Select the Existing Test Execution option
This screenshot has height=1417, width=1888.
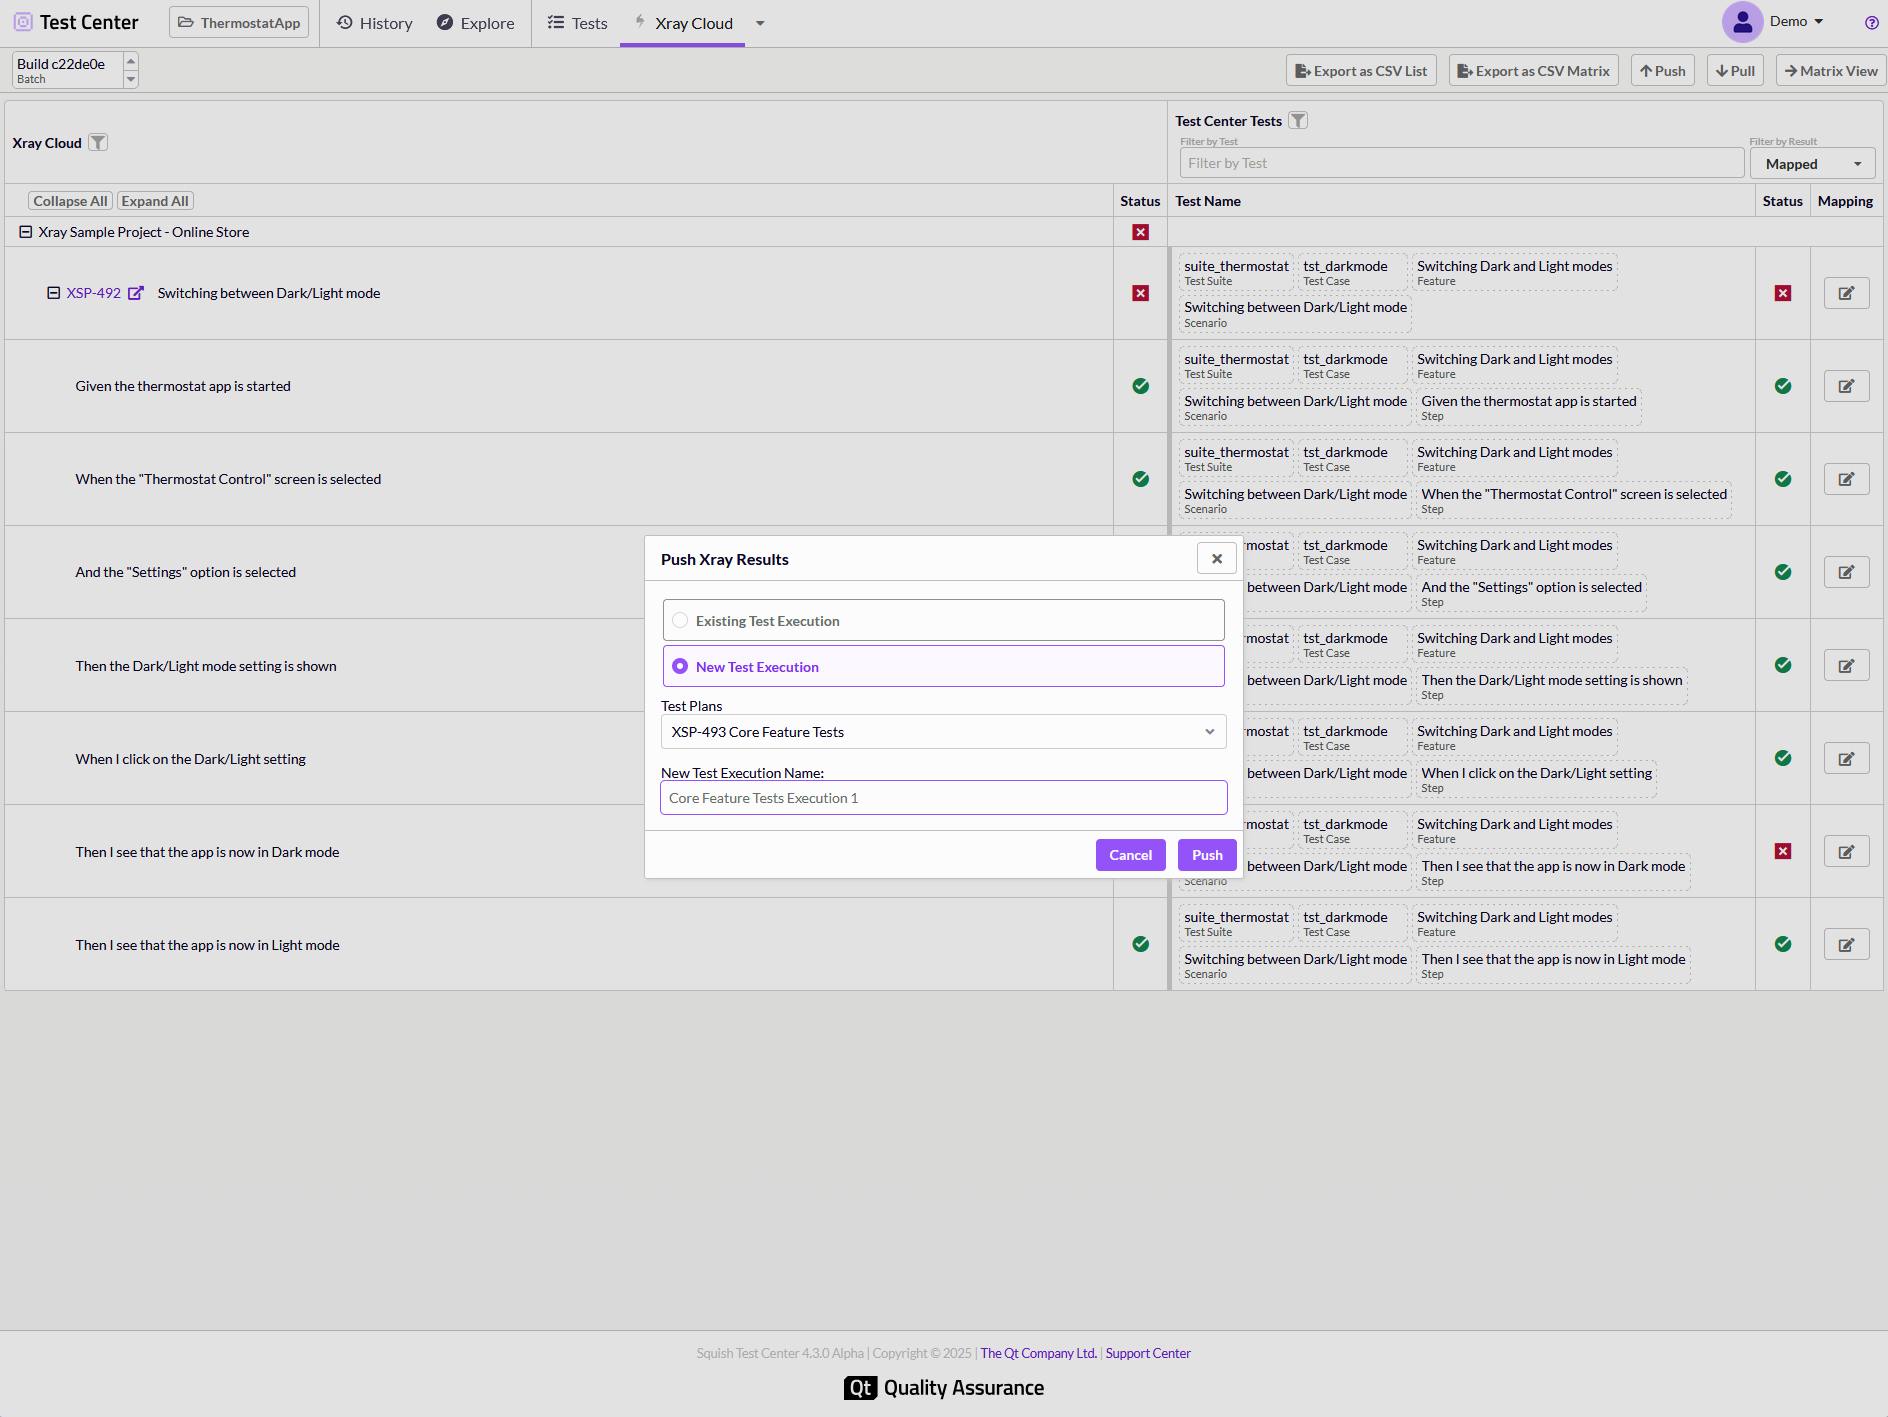(x=680, y=620)
